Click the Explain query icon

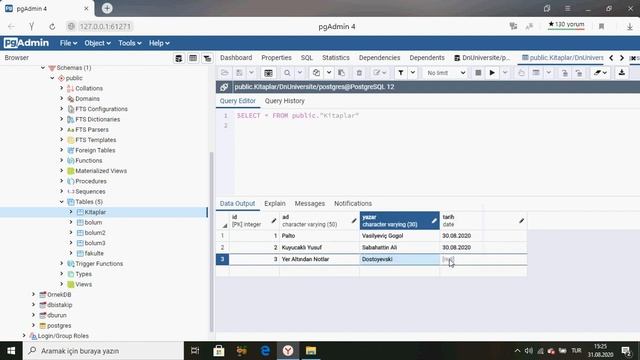[521, 73]
